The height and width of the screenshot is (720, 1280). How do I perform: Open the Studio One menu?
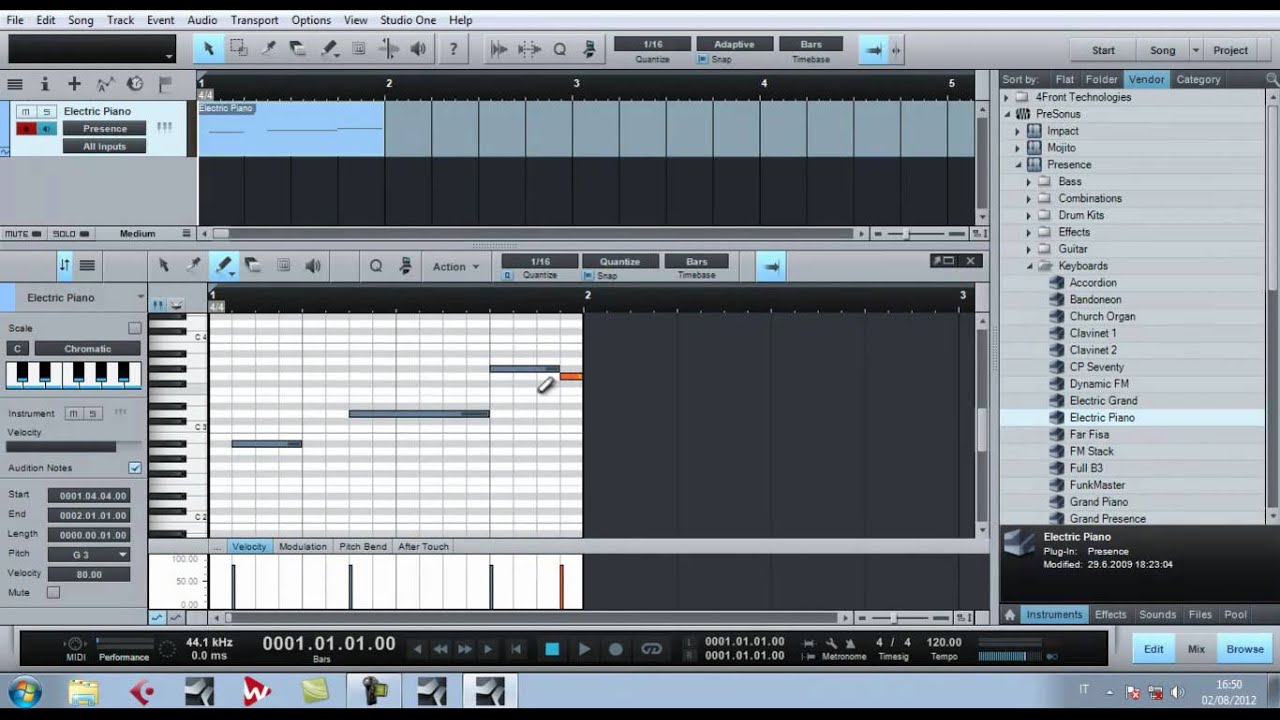408,20
